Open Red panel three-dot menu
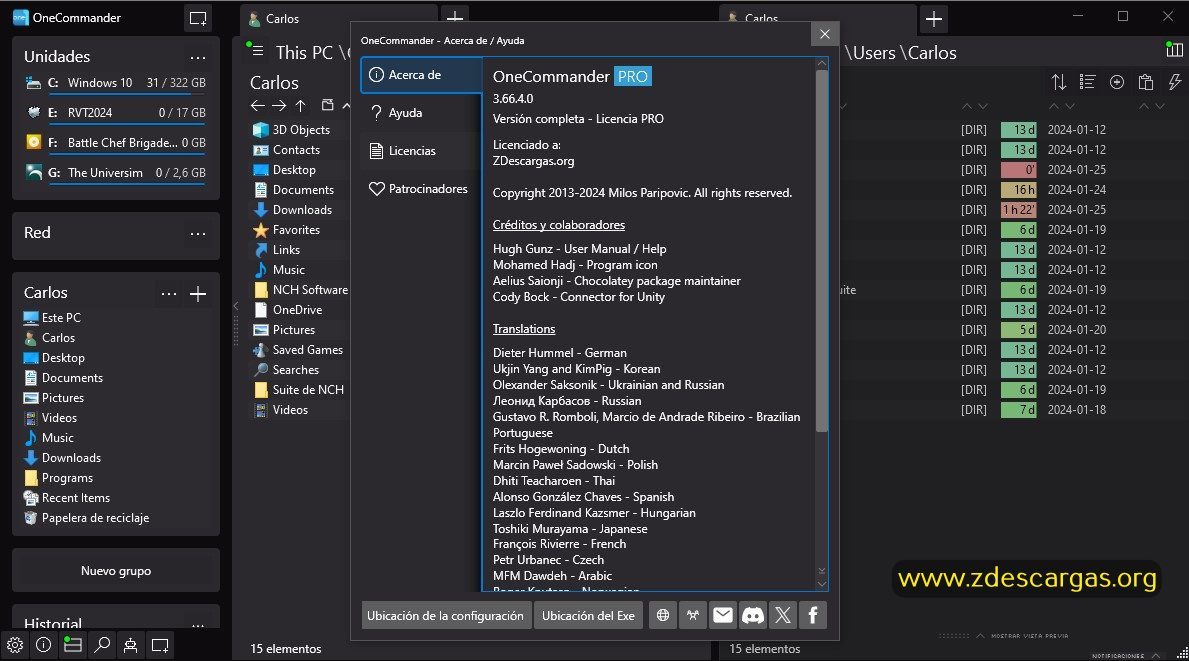This screenshot has width=1189, height=661. [198, 233]
